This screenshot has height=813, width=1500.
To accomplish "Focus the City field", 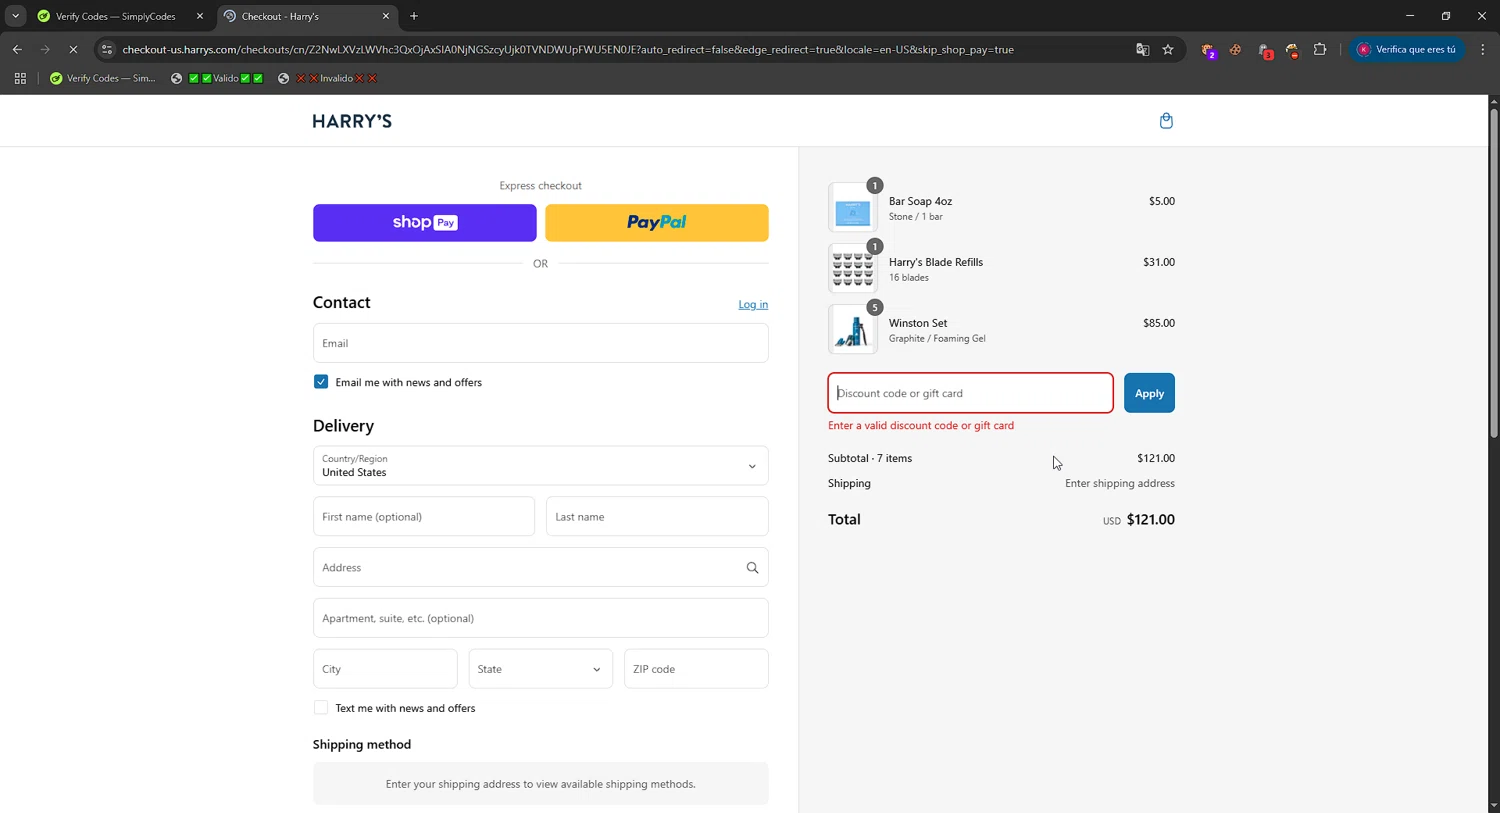I will (x=385, y=669).
